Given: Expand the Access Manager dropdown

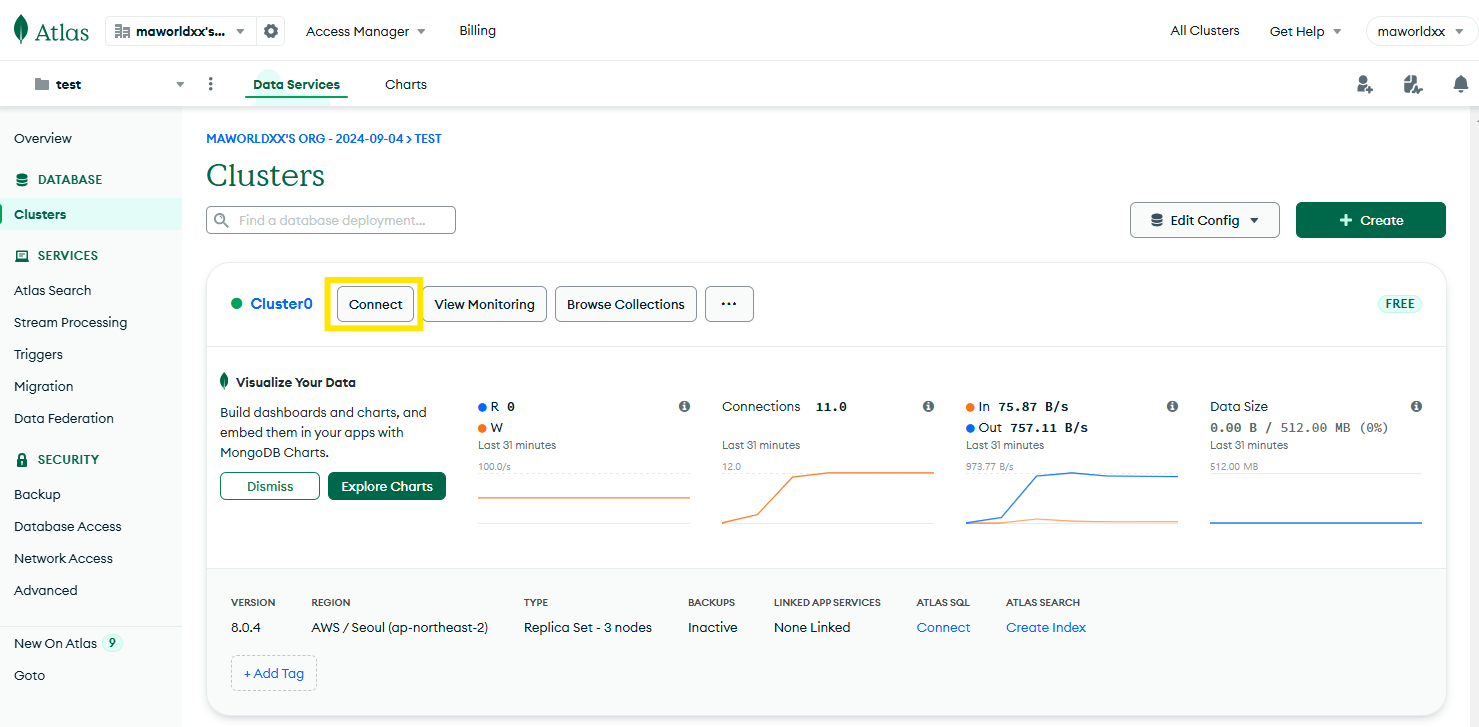Looking at the screenshot, I should tap(366, 31).
